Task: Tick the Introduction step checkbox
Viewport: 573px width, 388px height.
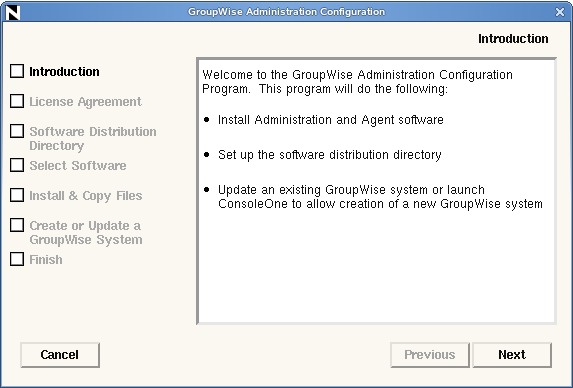Action: click(17, 71)
